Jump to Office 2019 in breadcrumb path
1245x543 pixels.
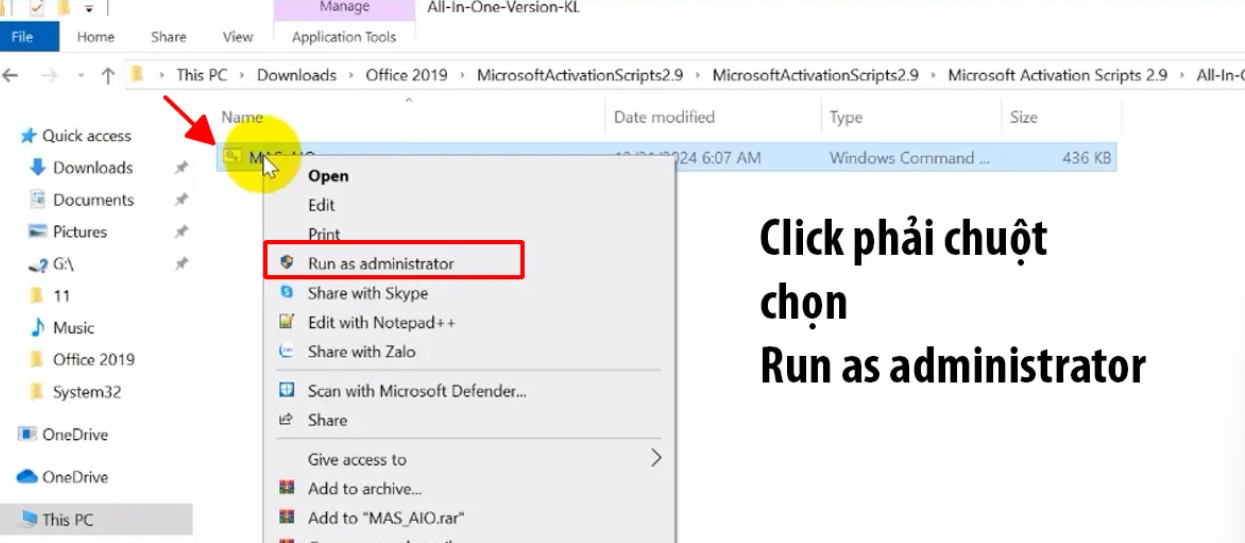(x=406, y=75)
